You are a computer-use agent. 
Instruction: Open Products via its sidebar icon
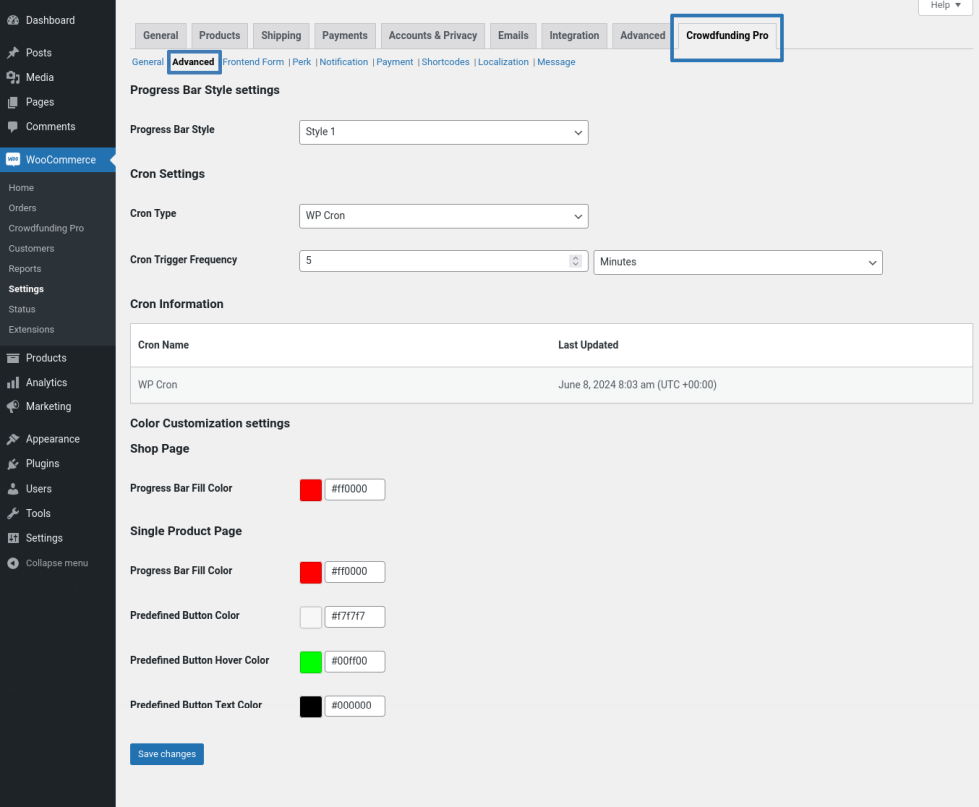[x=13, y=358]
